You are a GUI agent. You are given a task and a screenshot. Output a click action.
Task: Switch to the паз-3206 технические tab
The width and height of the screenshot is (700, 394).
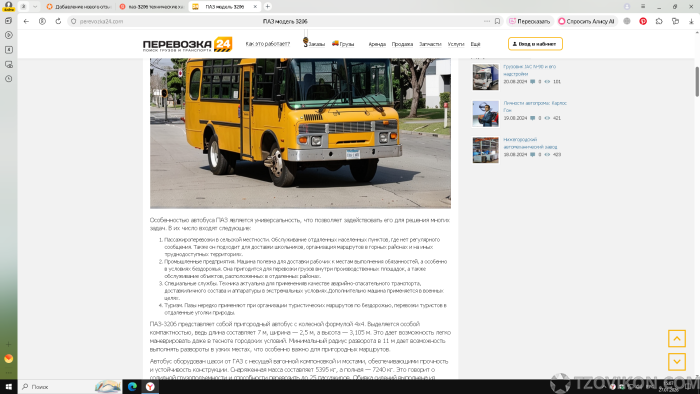(x=152, y=7)
